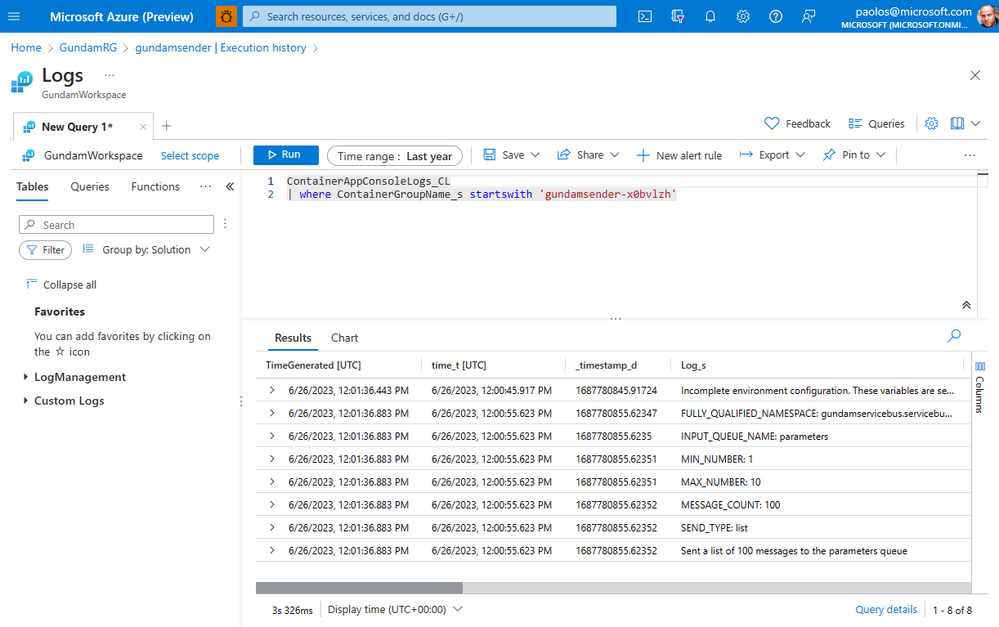This screenshot has width=999, height=627.
Task: Select the Results tab
Action: (293, 338)
